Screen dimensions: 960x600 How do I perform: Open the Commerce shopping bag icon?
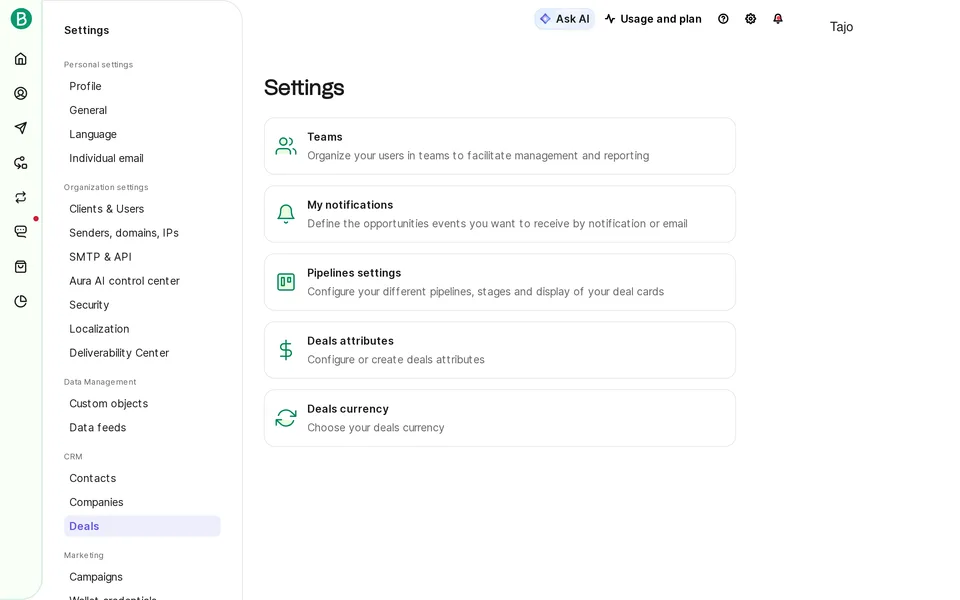[21, 266]
